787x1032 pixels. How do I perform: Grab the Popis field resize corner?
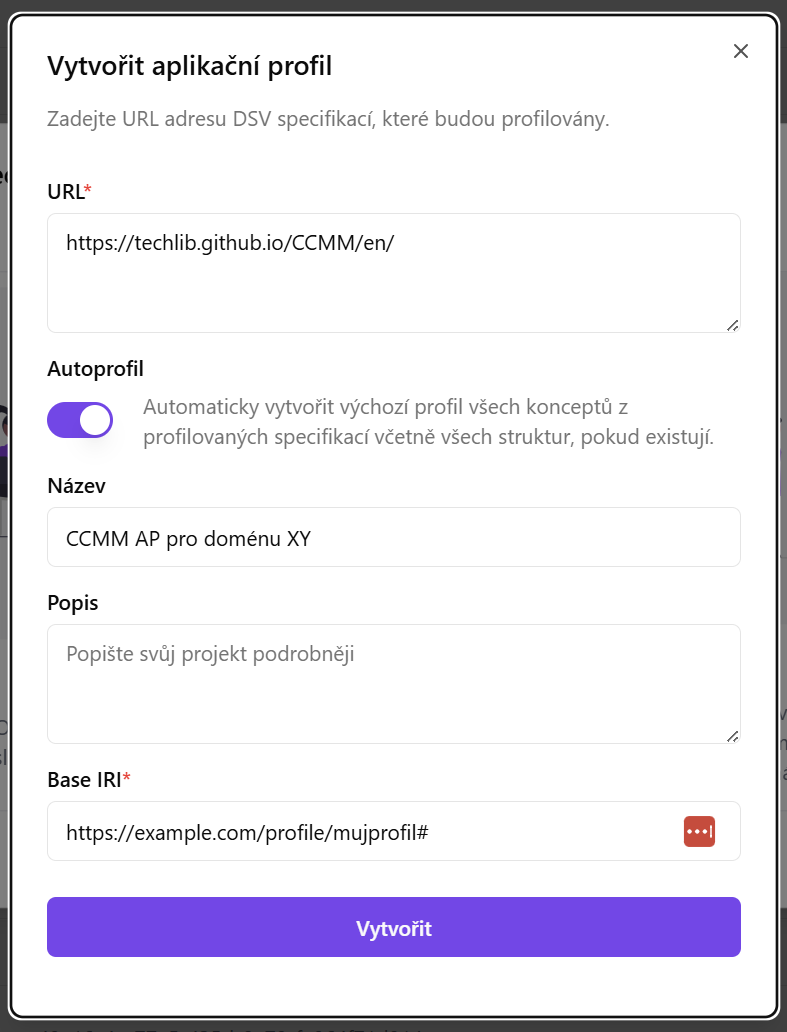point(734,736)
